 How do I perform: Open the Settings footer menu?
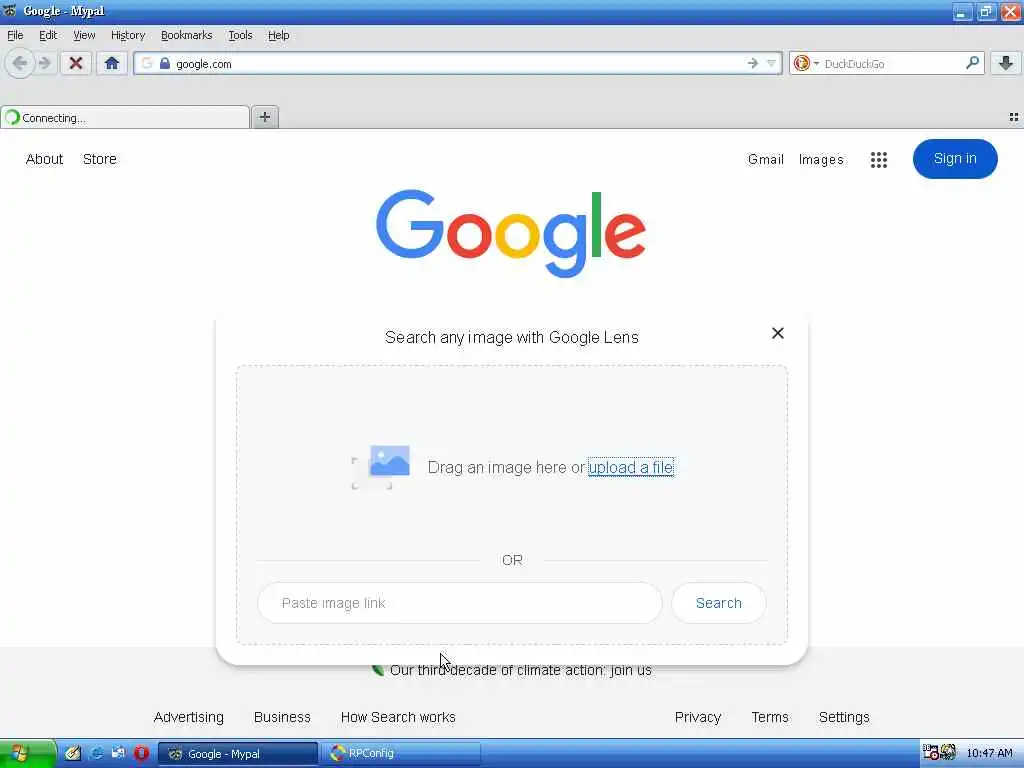(x=844, y=717)
